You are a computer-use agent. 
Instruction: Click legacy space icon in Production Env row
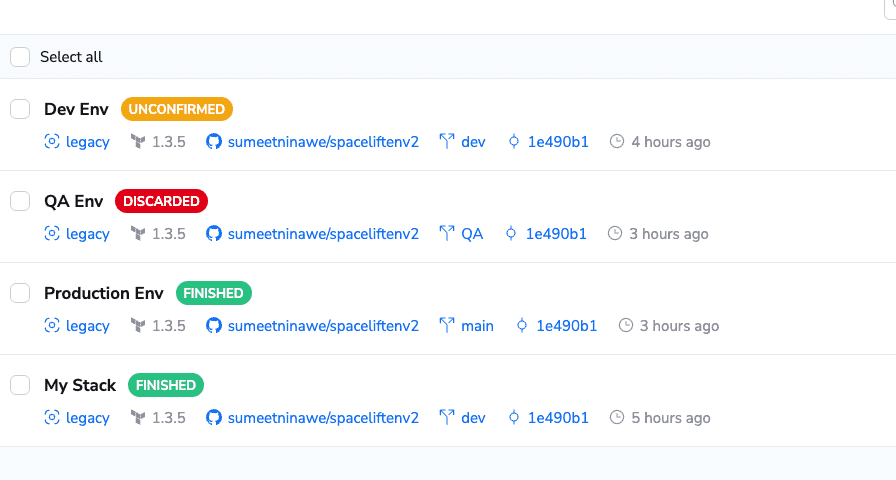(52, 325)
